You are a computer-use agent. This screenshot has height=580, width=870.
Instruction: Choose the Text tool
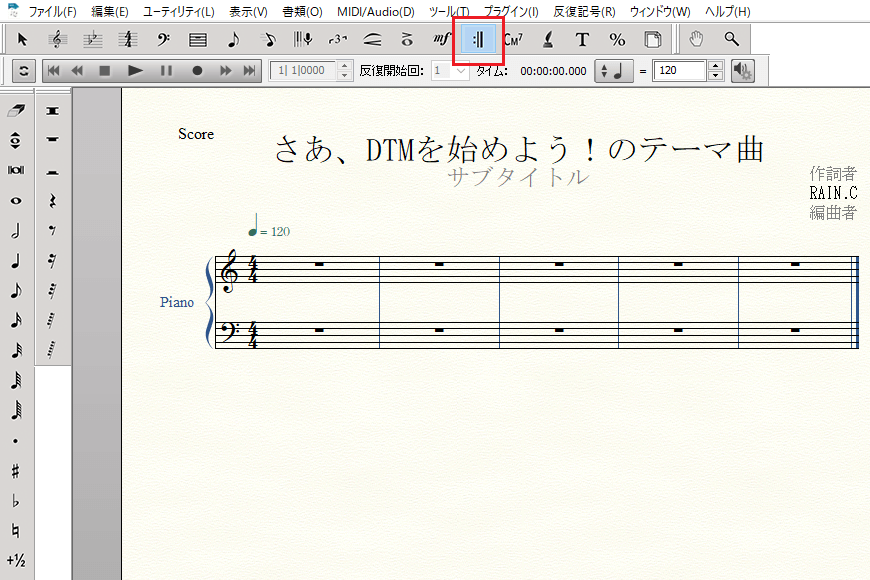[x=582, y=40]
